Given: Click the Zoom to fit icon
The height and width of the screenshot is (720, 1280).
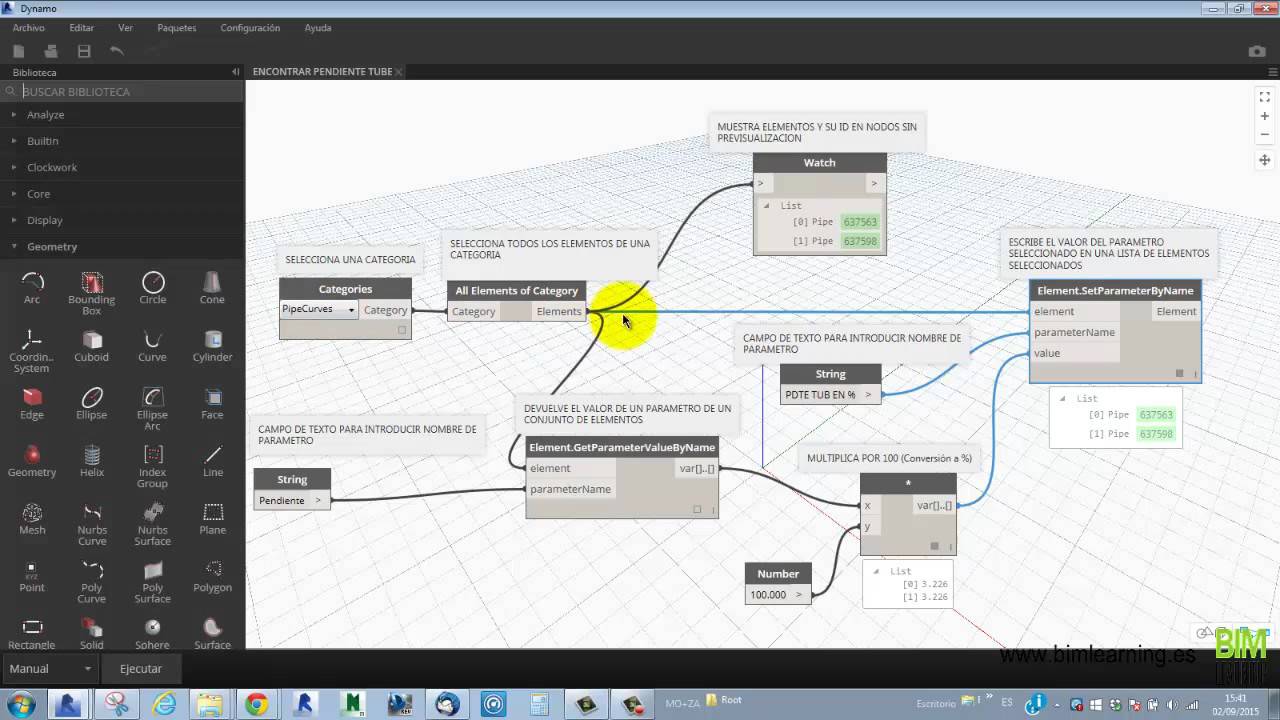Looking at the screenshot, I should (1265, 97).
